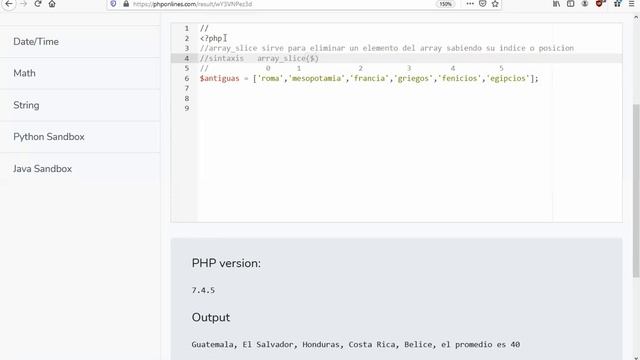Screen dimensions: 640x360
Task: Open the Firefox hamburger menu
Action: 631,4
